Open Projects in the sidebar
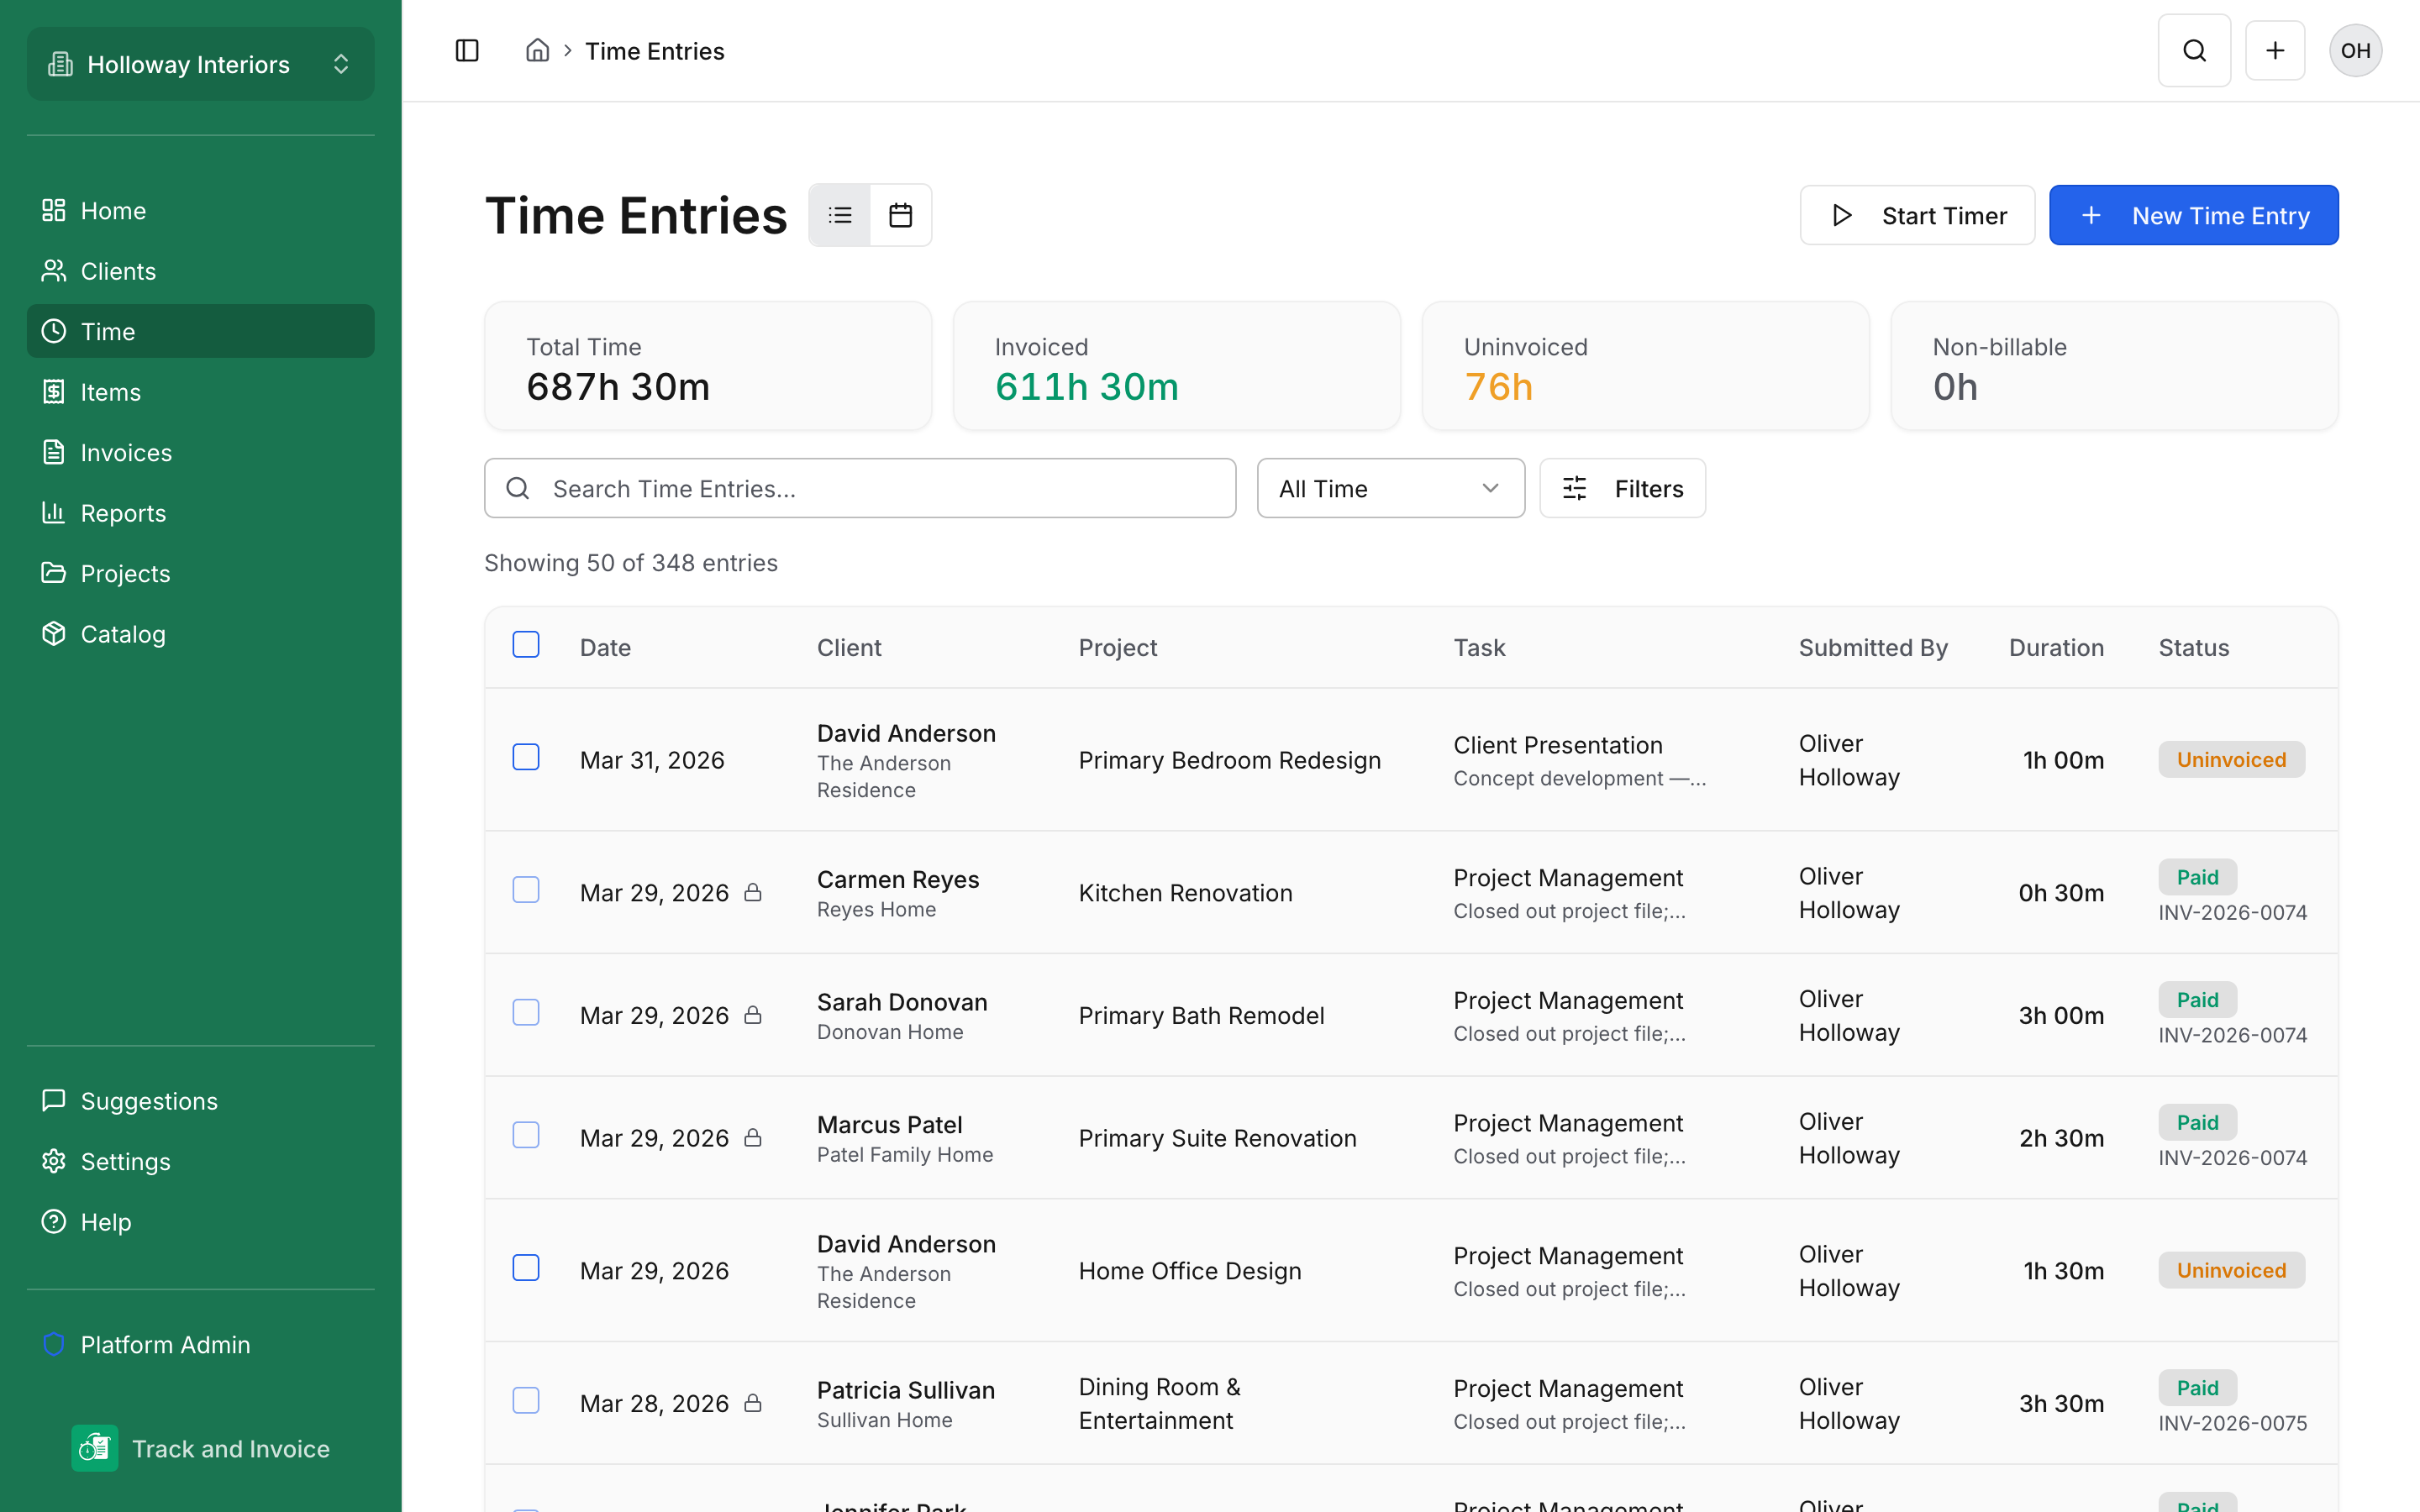Viewport: 2420px width, 1512px height. pyautogui.click(x=201, y=573)
